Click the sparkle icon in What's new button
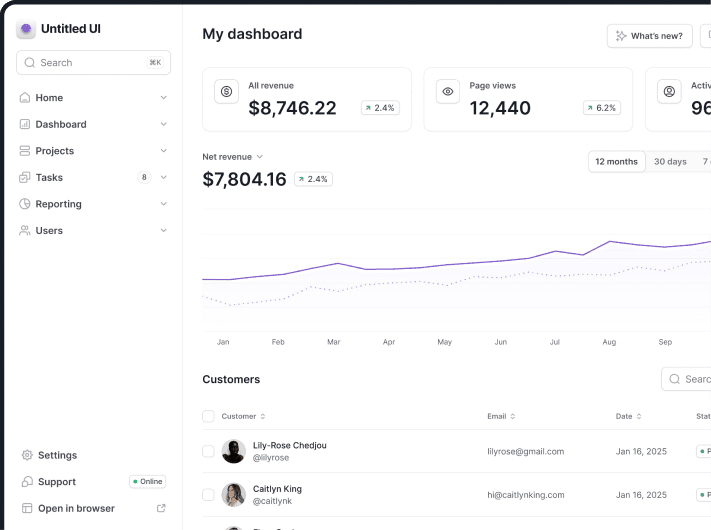This screenshot has height=530, width=711. (x=621, y=36)
